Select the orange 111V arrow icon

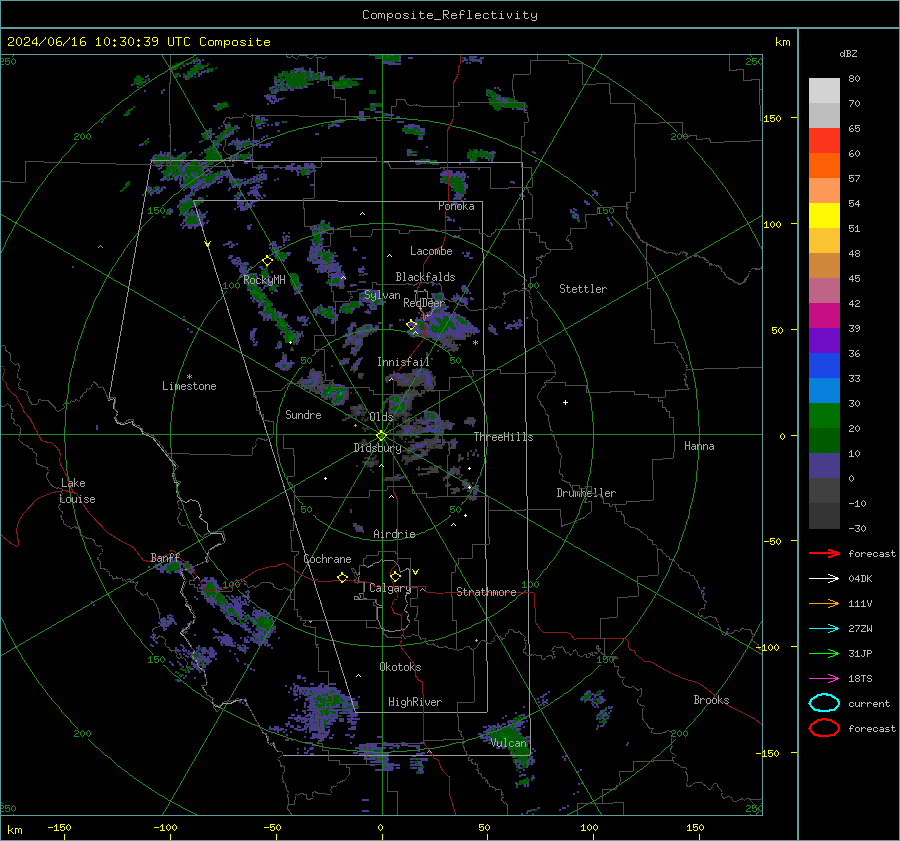click(x=824, y=603)
